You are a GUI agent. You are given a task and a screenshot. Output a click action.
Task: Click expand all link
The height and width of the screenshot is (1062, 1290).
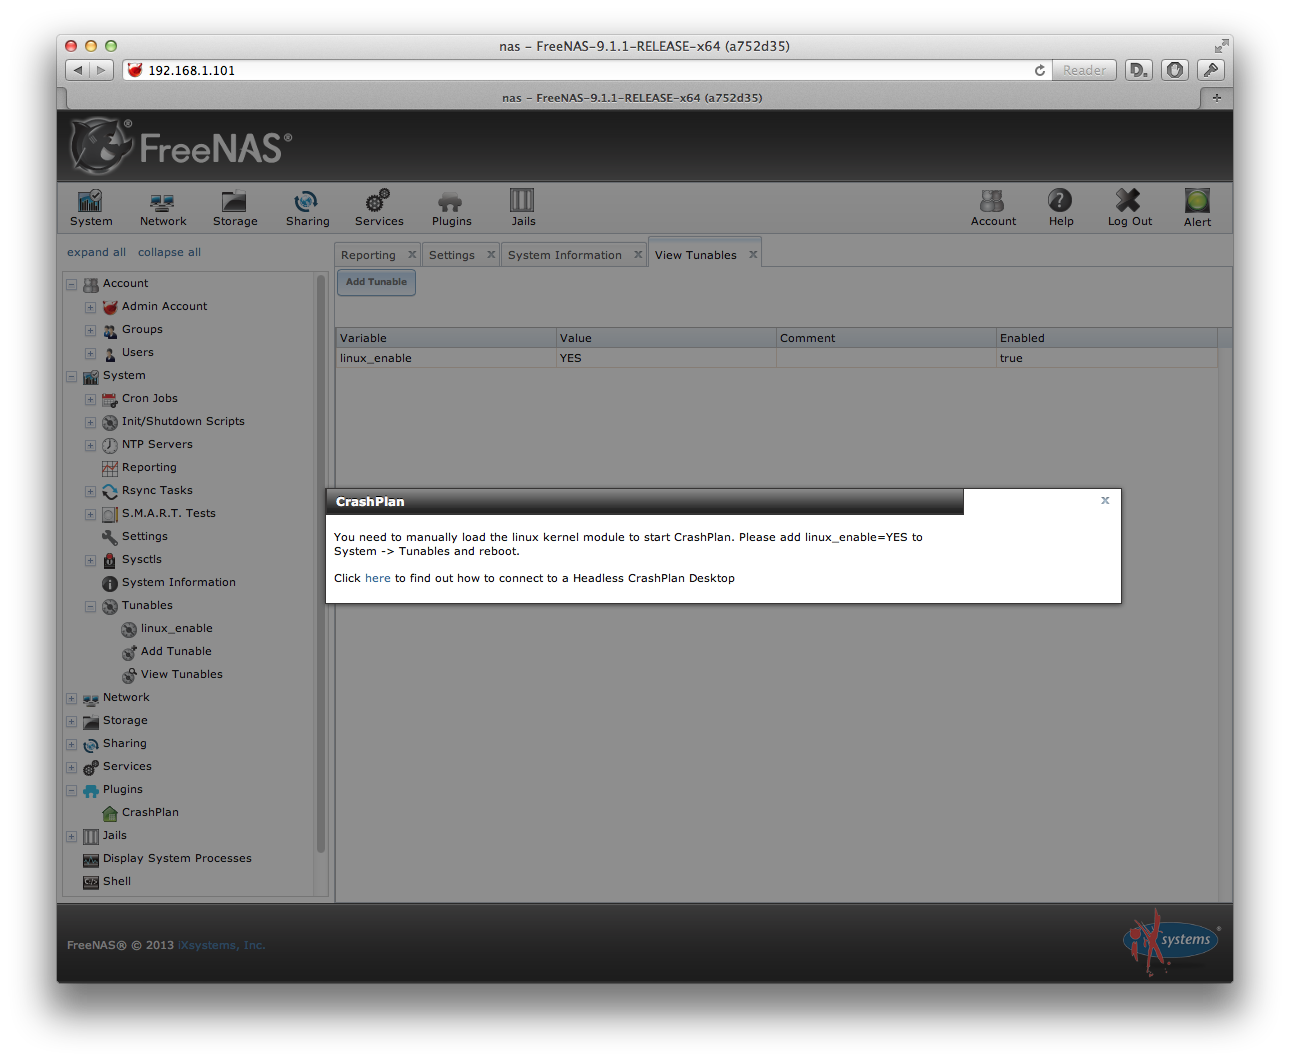(96, 252)
